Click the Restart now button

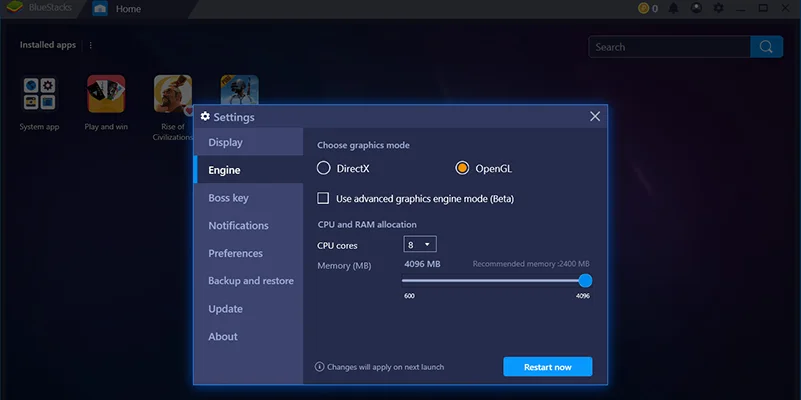[548, 367]
